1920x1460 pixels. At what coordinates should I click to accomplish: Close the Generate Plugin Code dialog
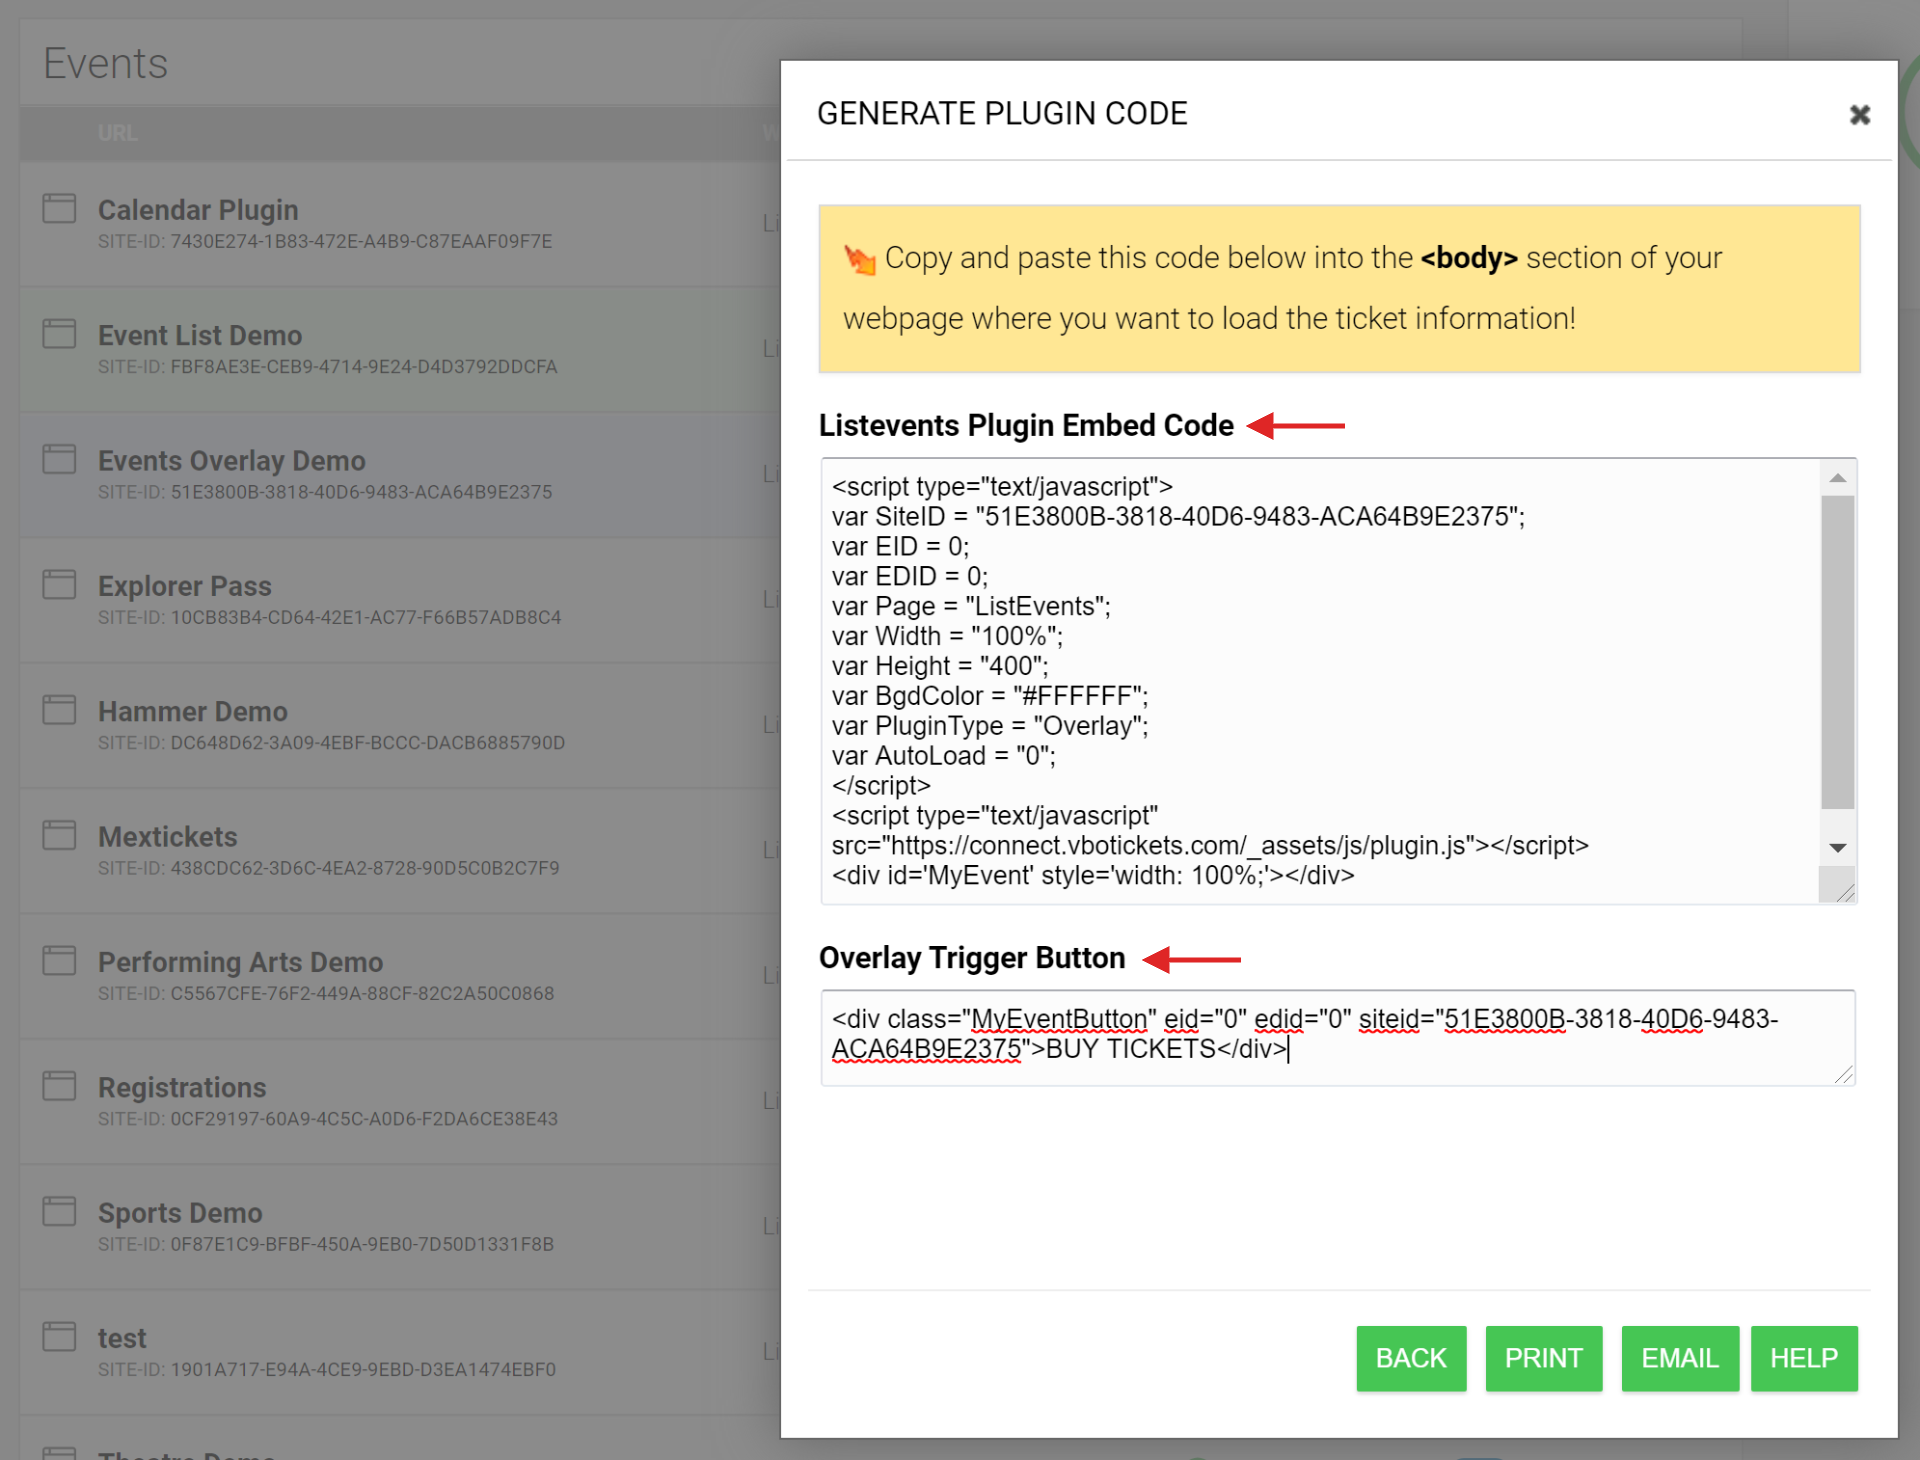tap(1859, 115)
